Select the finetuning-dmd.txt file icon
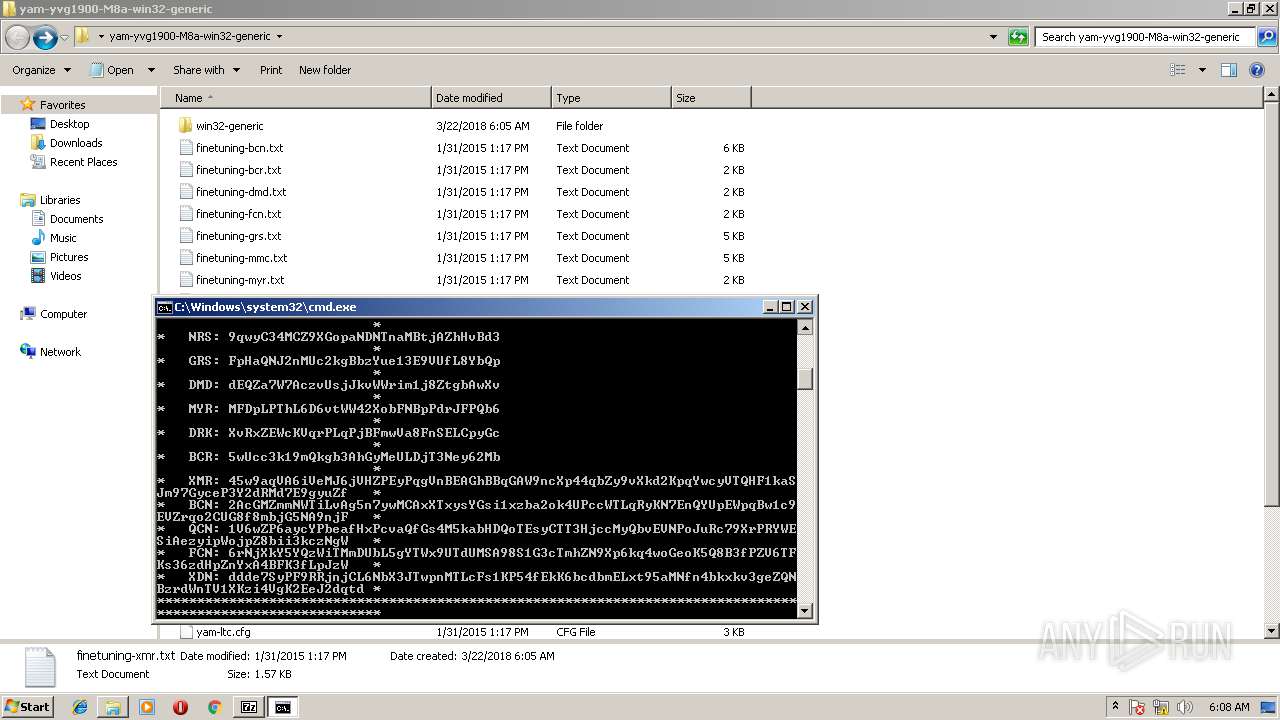 [x=185, y=192]
